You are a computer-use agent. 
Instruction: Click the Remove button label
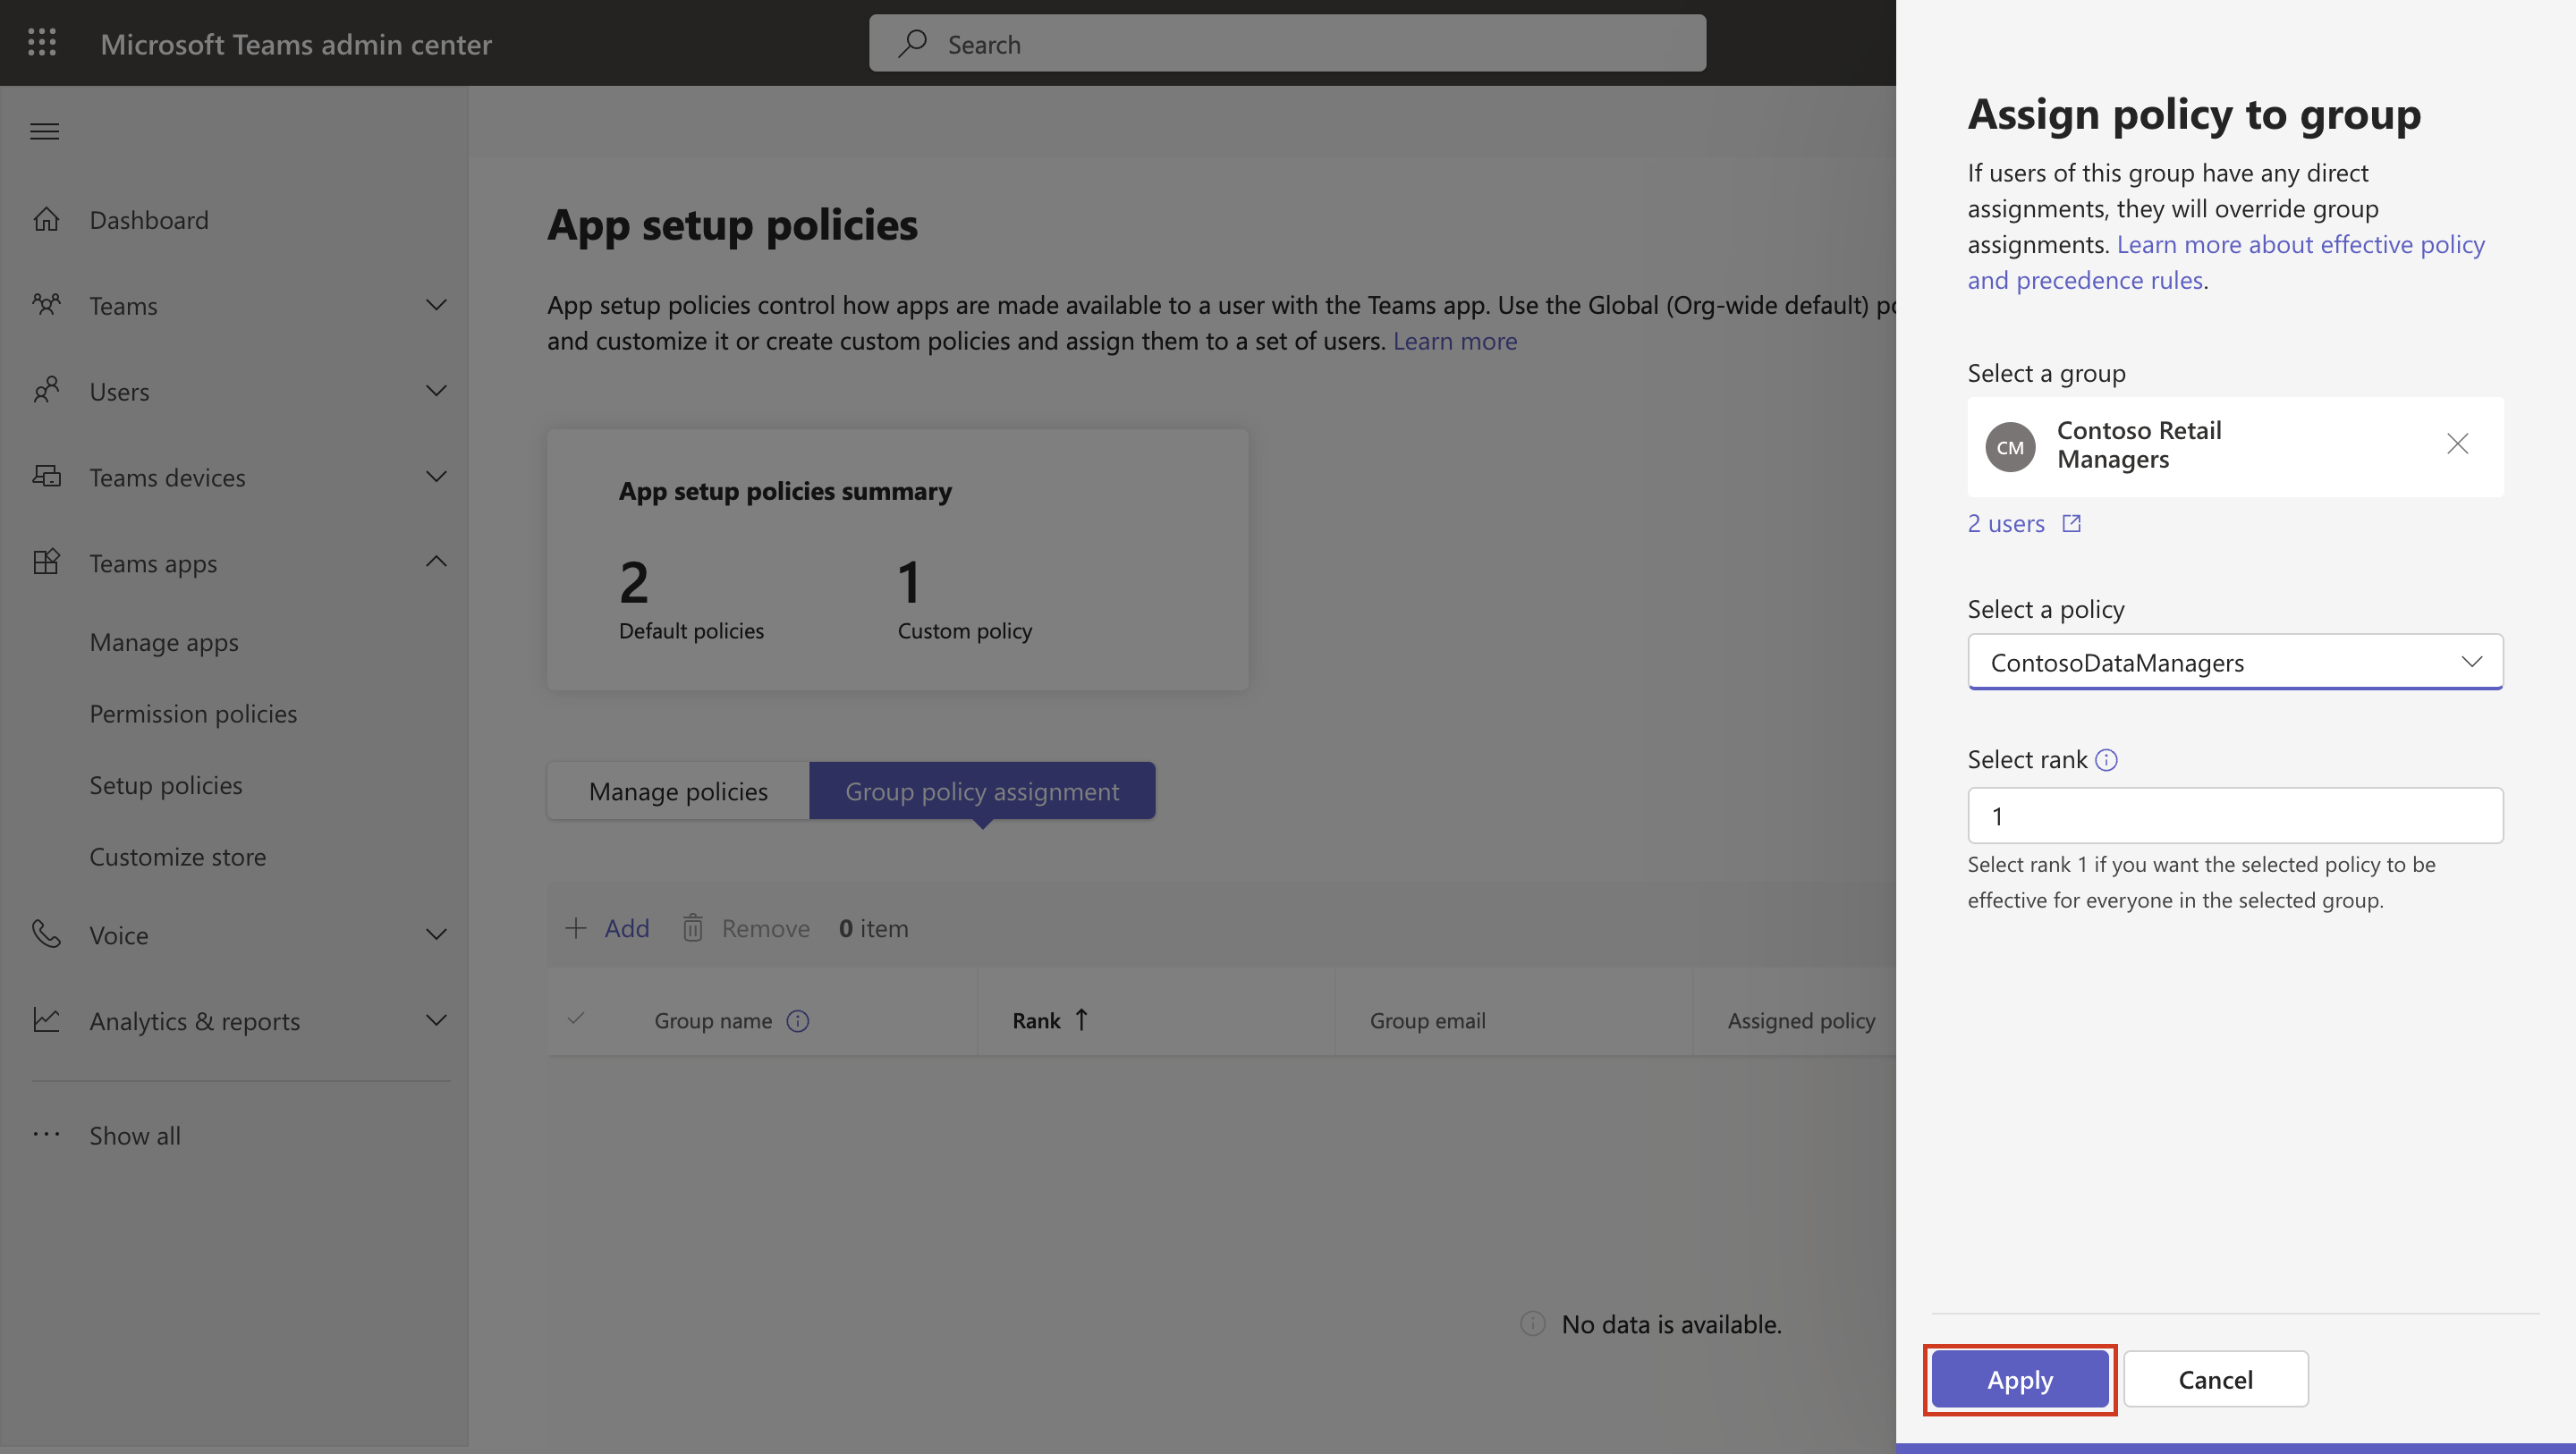pos(766,928)
